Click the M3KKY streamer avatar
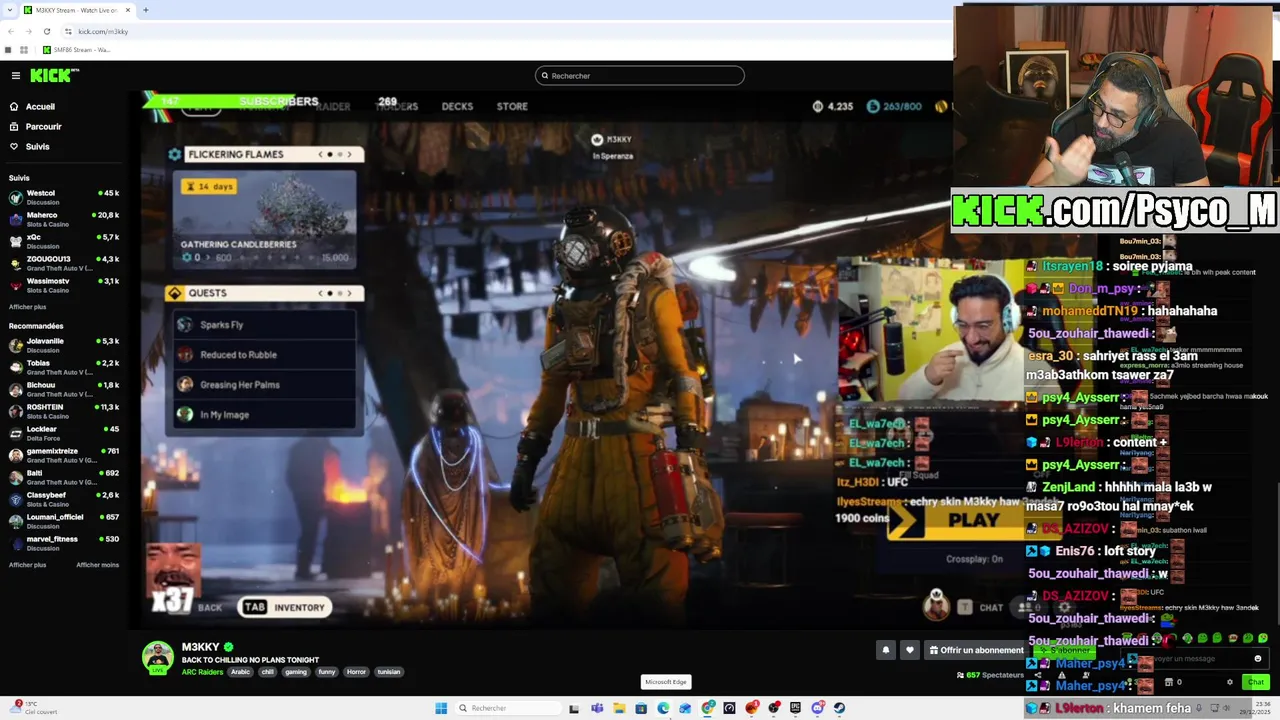Viewport: 1280px width, 720px height. pyautogui.click(x=157, y=657)
